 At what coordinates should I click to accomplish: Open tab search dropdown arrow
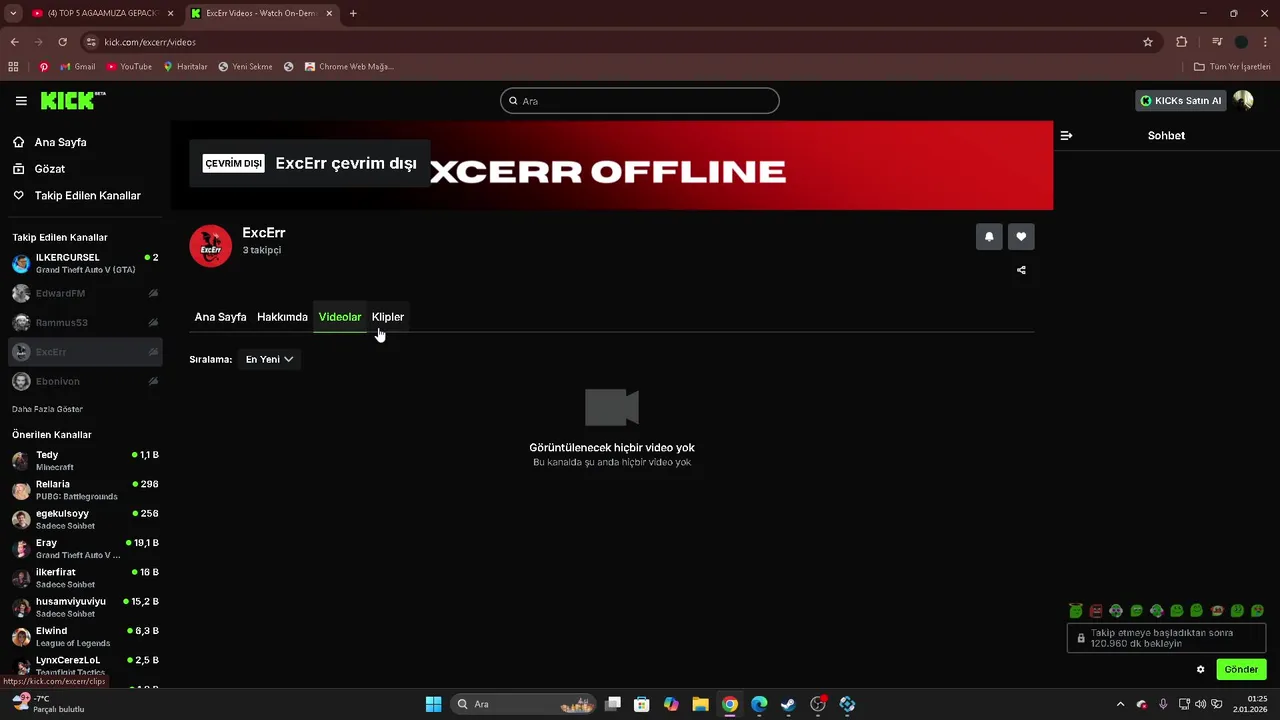[13, 13]
